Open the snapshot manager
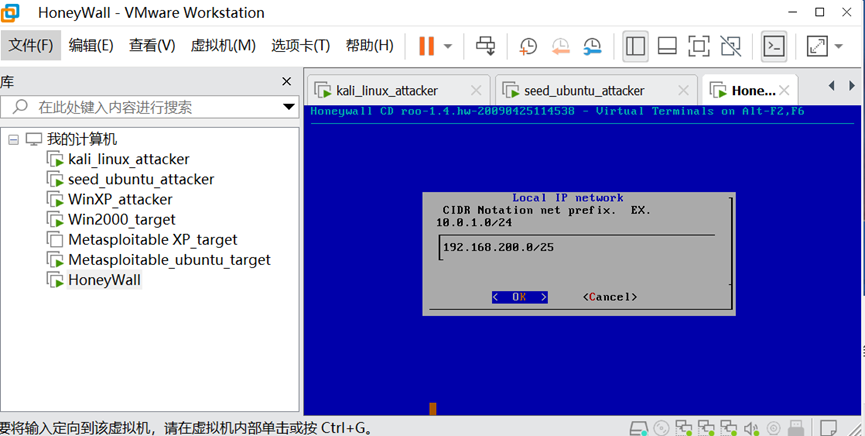Image resolution: width=865 pixels, height=436 pixels. 592,46
